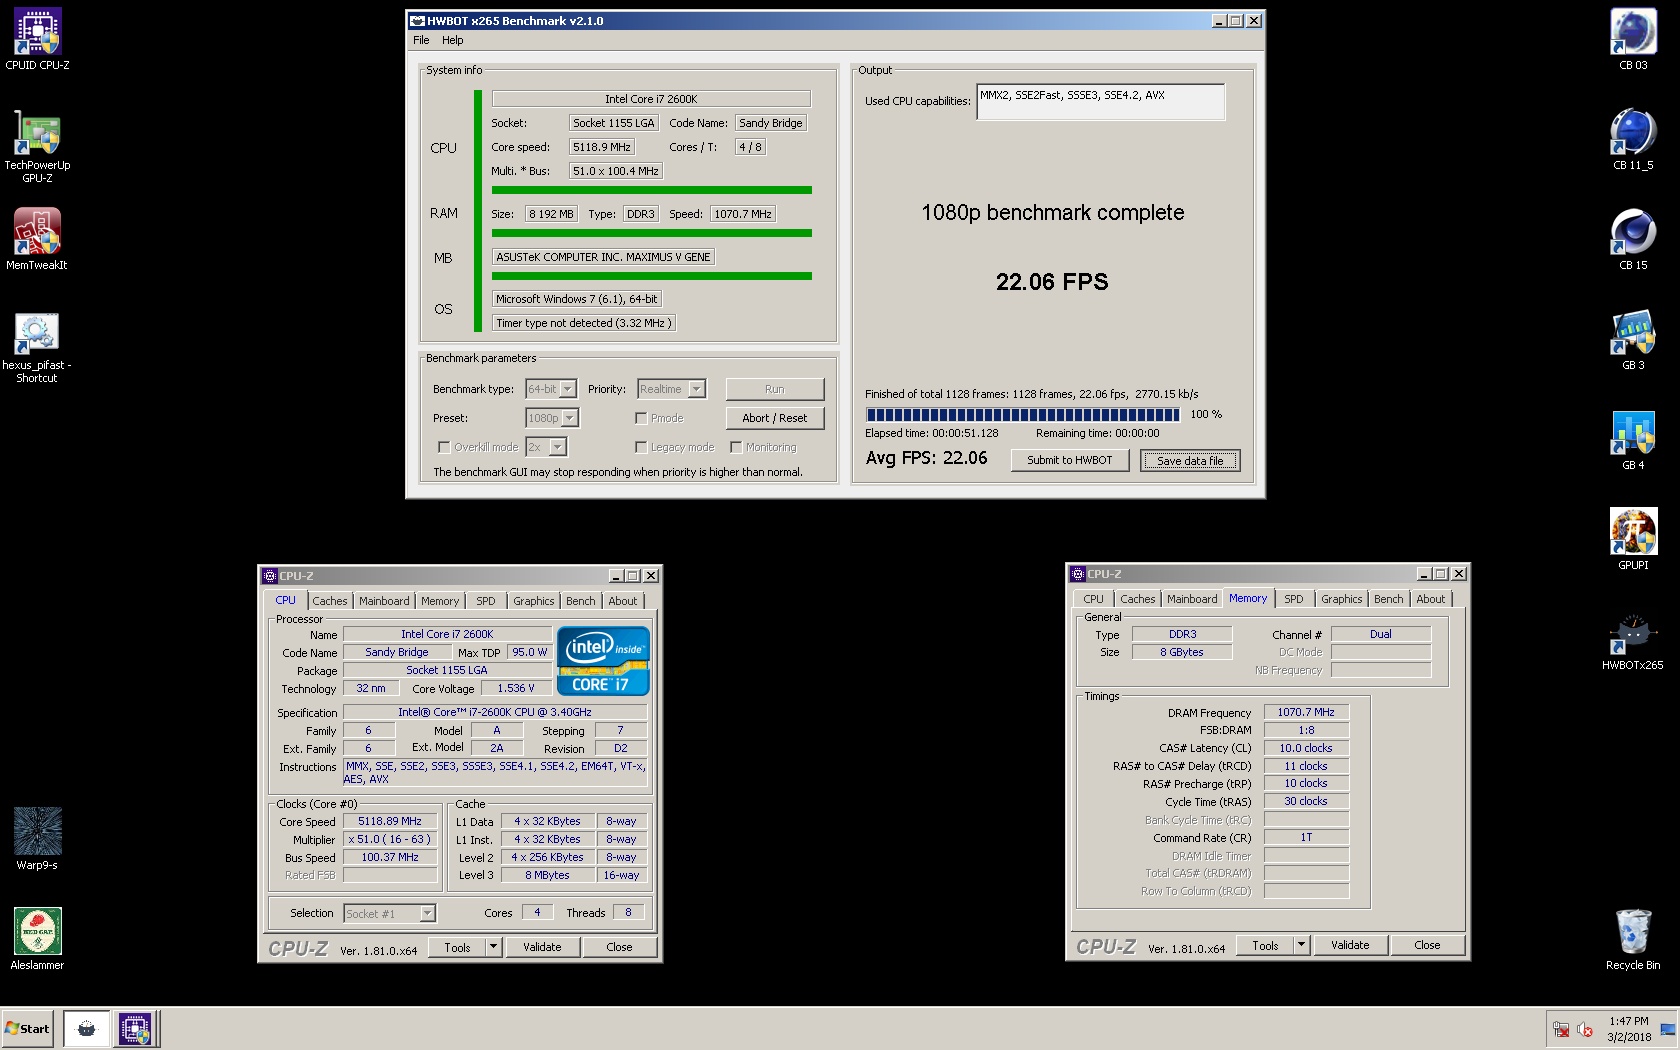The image size is (1680, 1050).
Task: Switch to Memory tab in left CPU-Z
Action: tap(439, 601)
